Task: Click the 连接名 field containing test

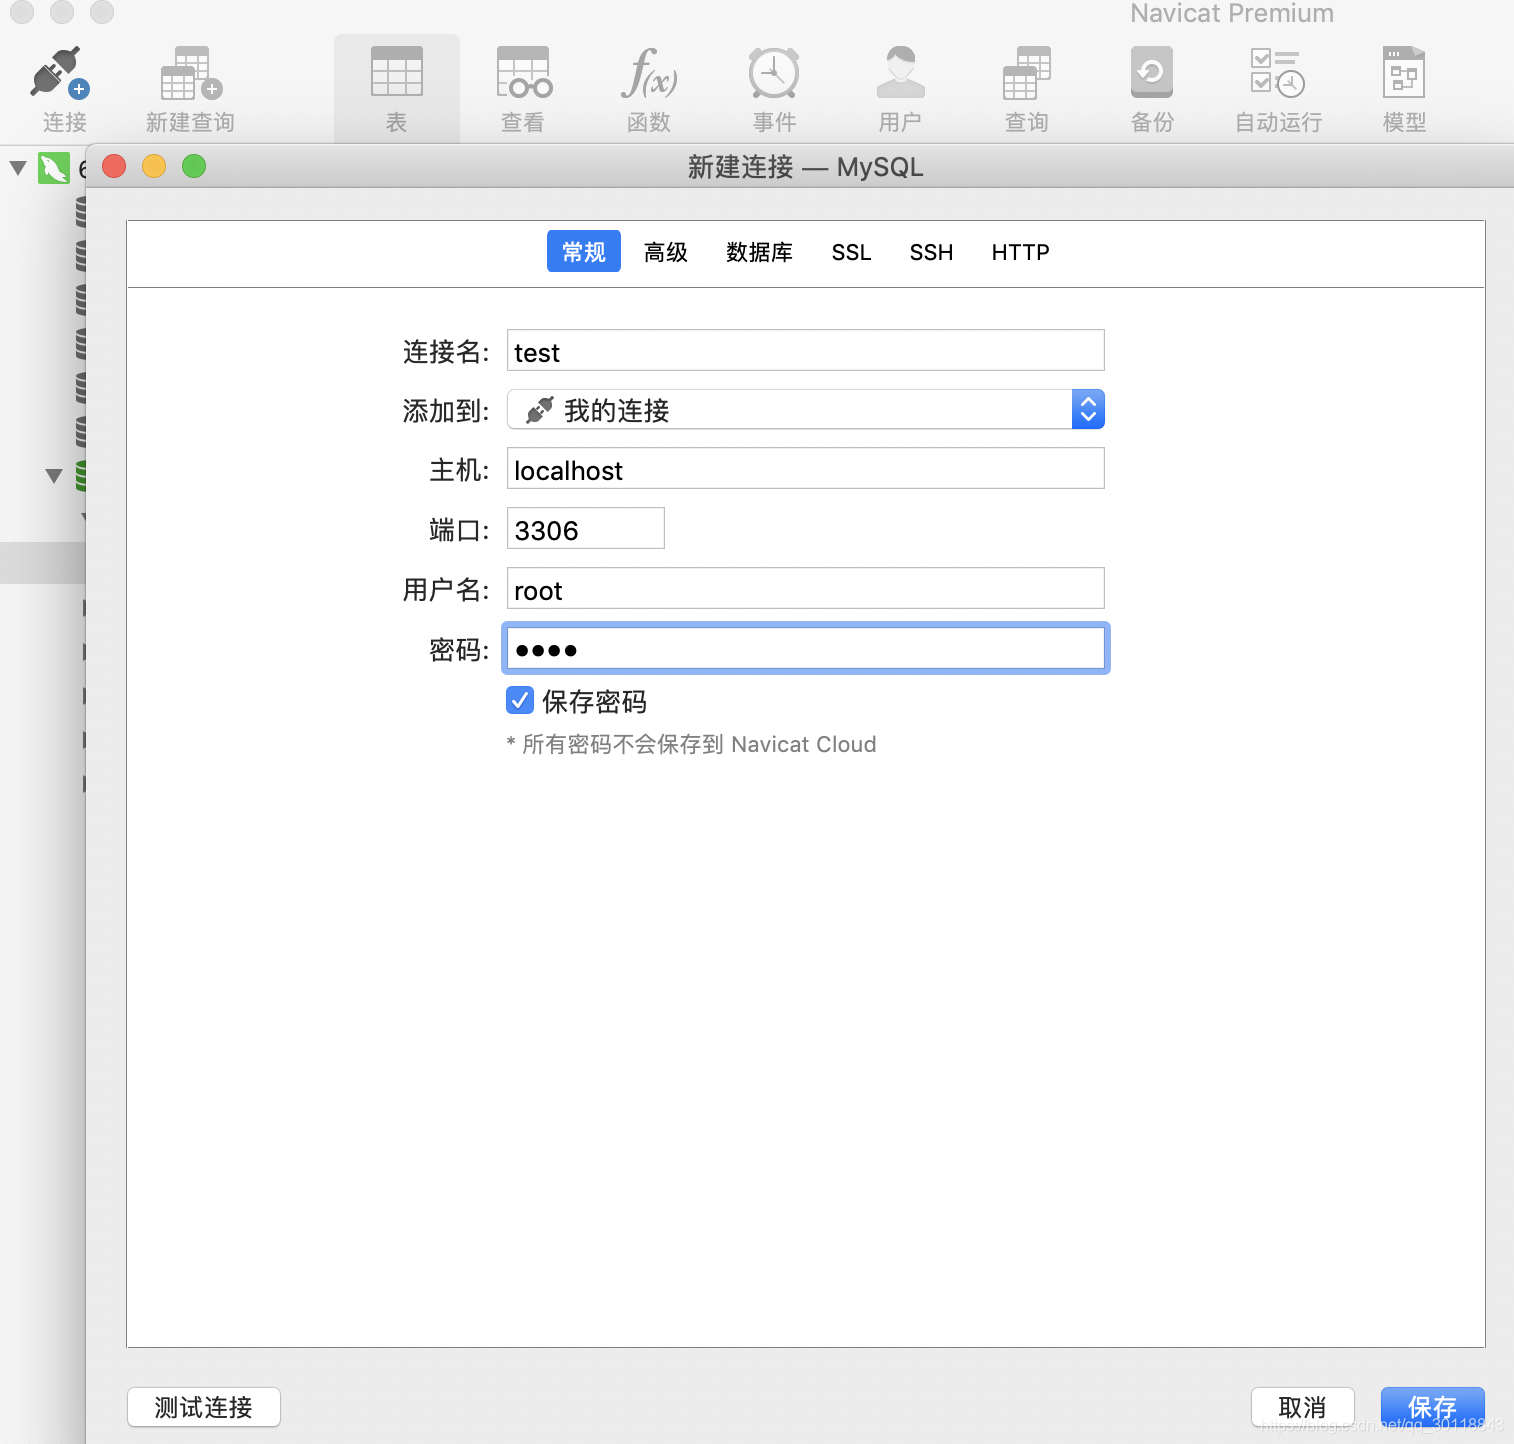Action: click(806, 350)
